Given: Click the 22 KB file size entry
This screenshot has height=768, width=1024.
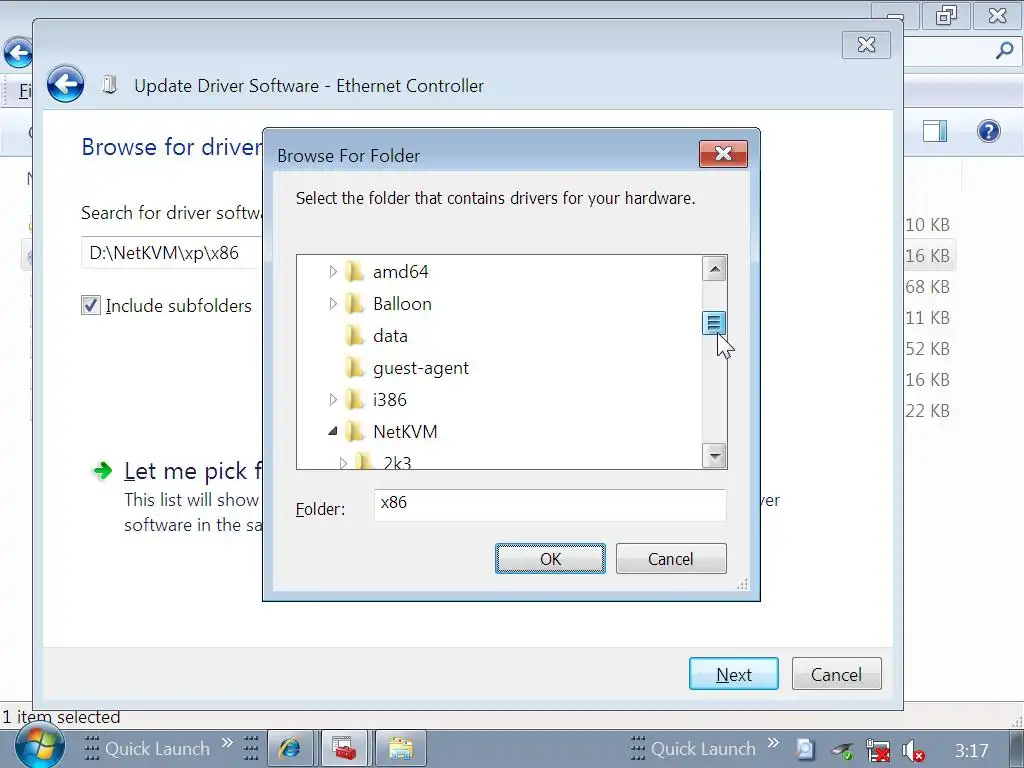Looking at the screenshot, I should click(927, 411).
